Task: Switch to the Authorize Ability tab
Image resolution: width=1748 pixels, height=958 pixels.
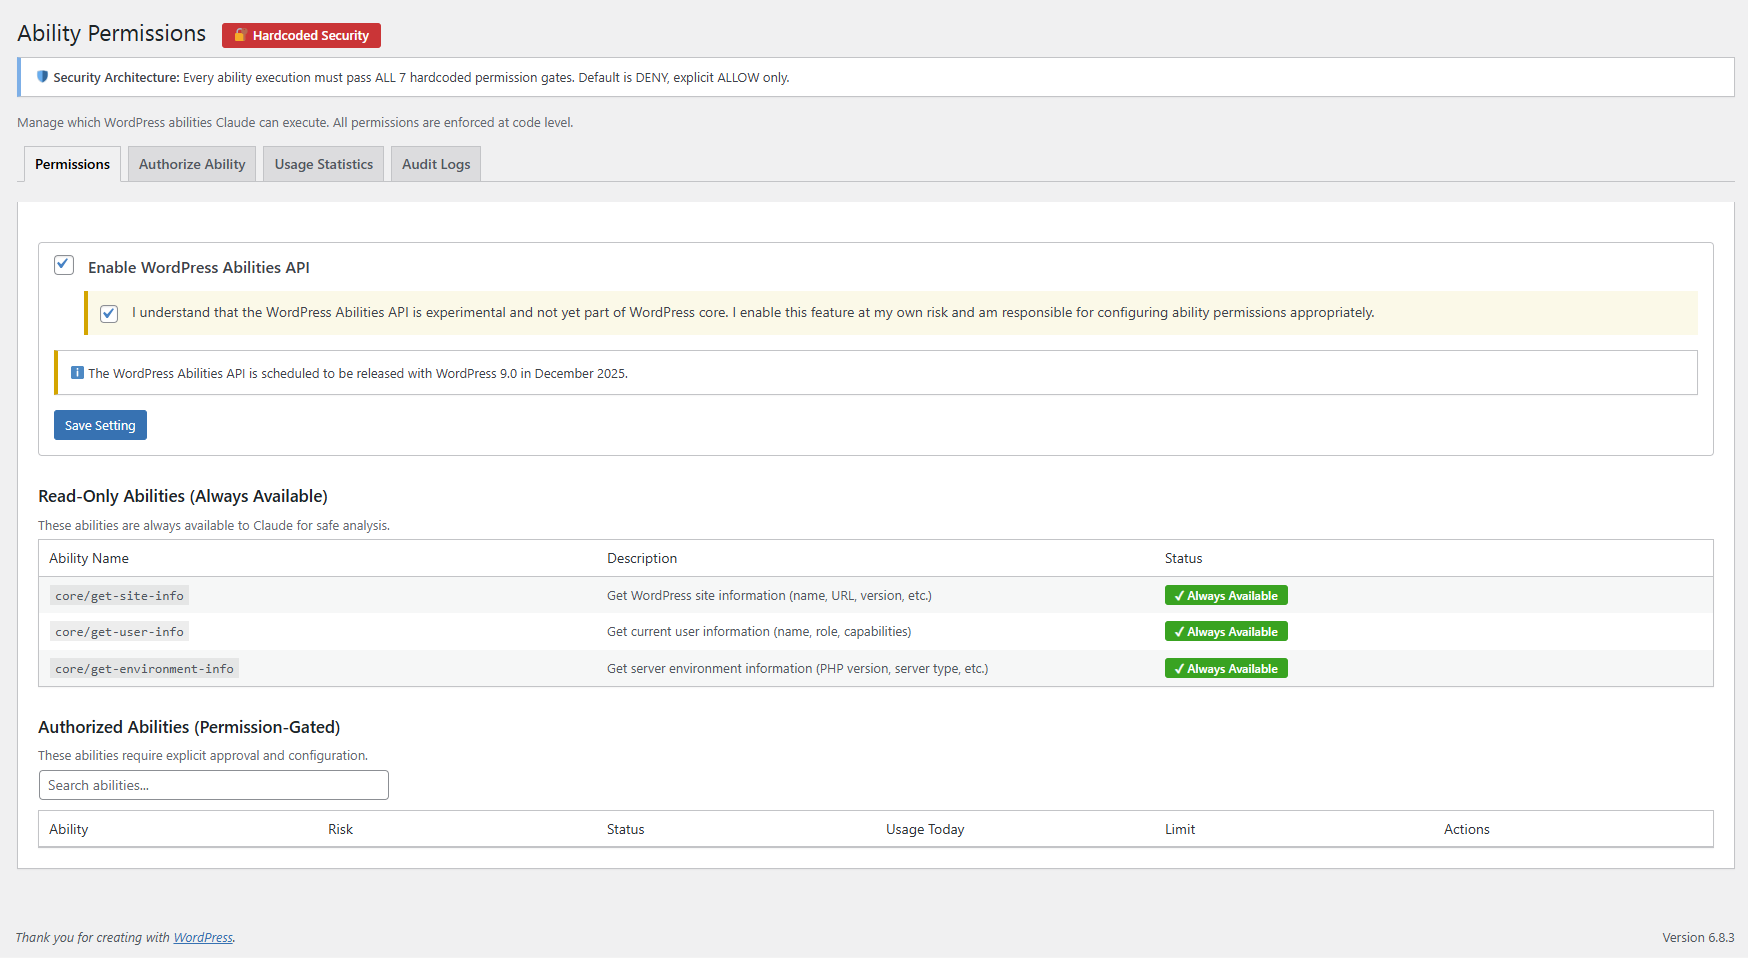Action: pyautogui.click(x=192, y=165)
